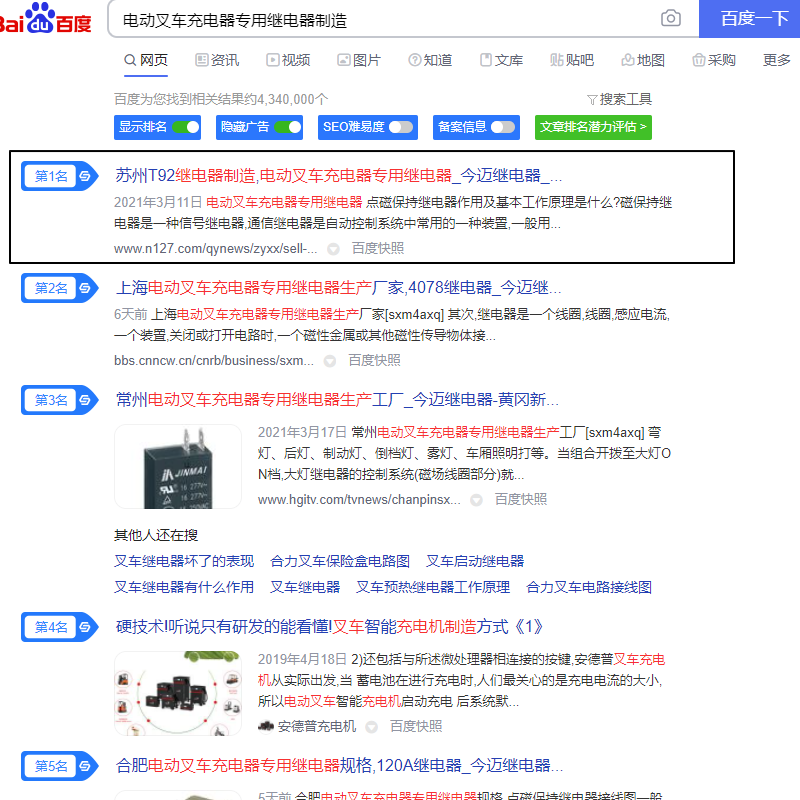Enable the 备案信息 switch
Viewport: 800px width, 800px height.
[x=503, y=127]
